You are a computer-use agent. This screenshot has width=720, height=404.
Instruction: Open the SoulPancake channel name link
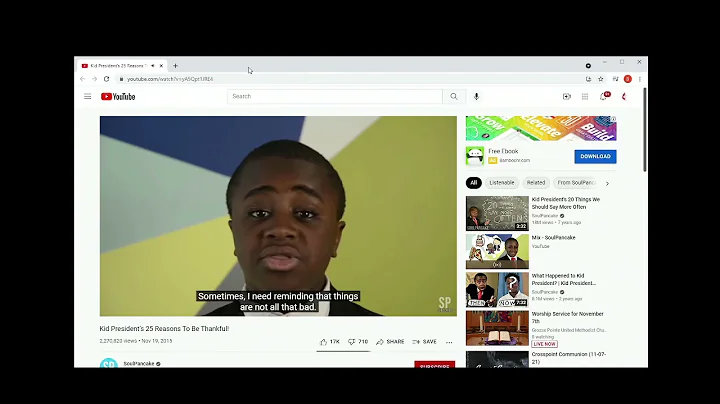point(139,364)
